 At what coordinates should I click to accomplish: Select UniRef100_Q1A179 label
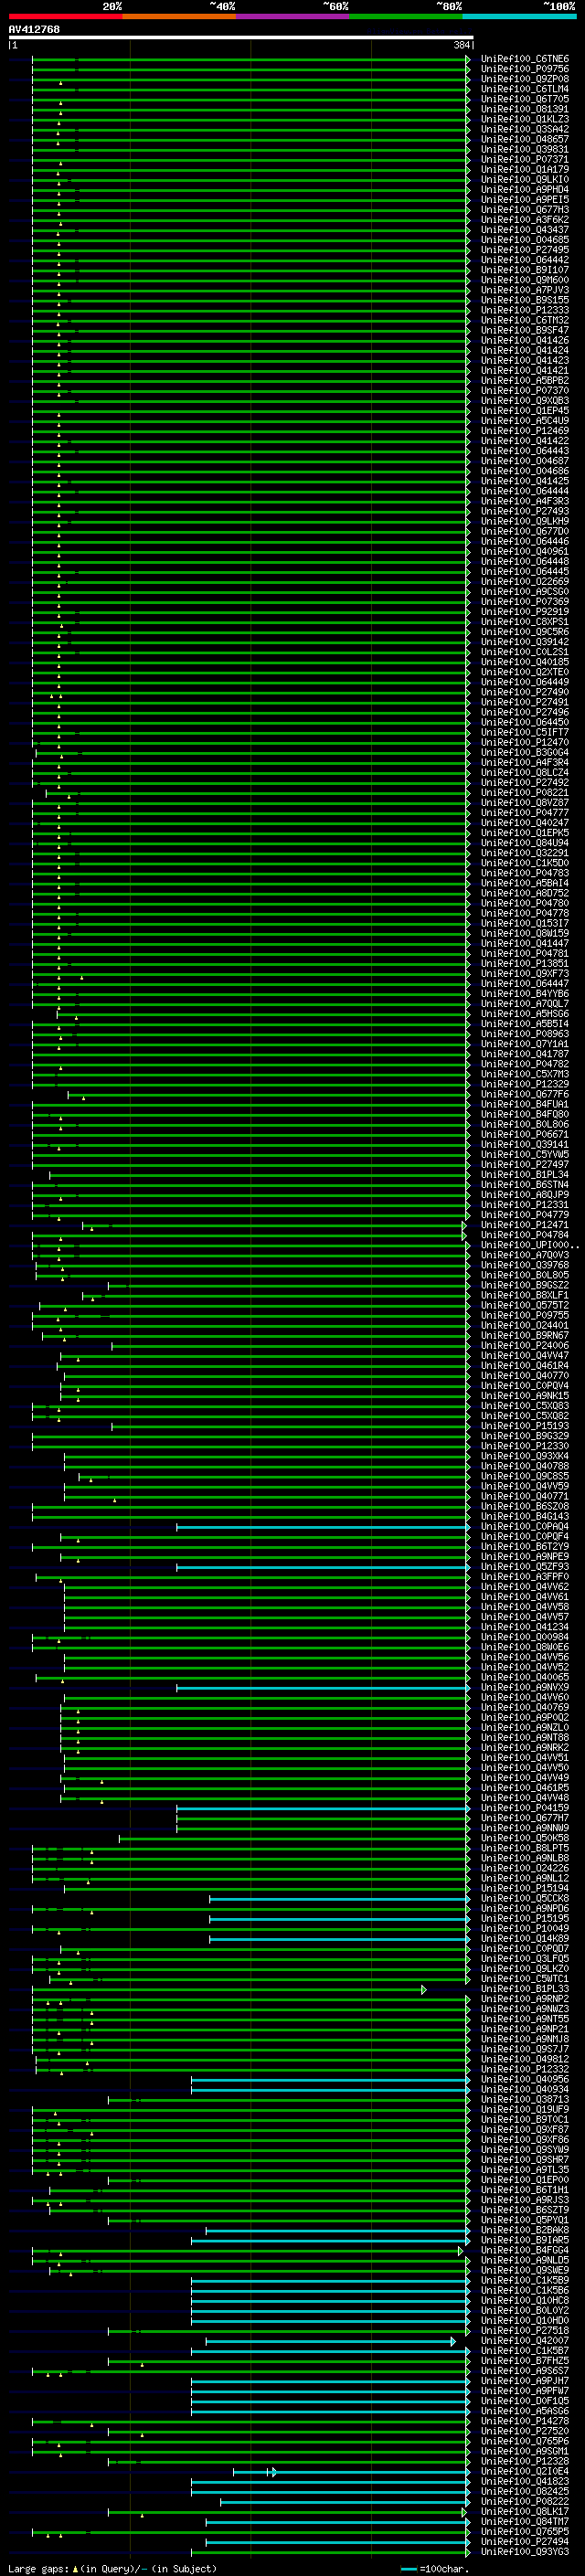[525, 169]
